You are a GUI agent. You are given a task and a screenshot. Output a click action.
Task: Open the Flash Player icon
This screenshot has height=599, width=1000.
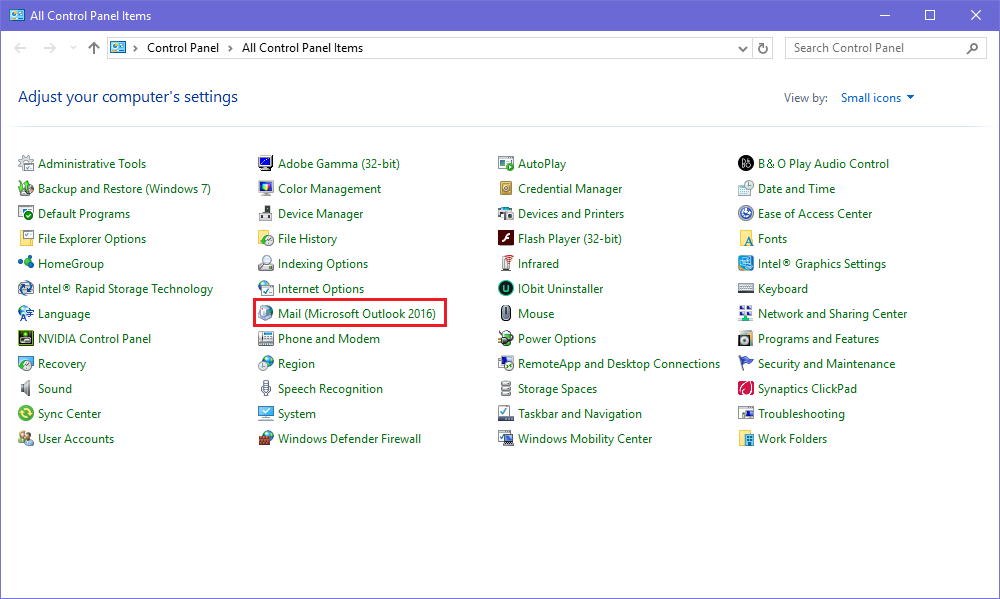tap(506, 238)
